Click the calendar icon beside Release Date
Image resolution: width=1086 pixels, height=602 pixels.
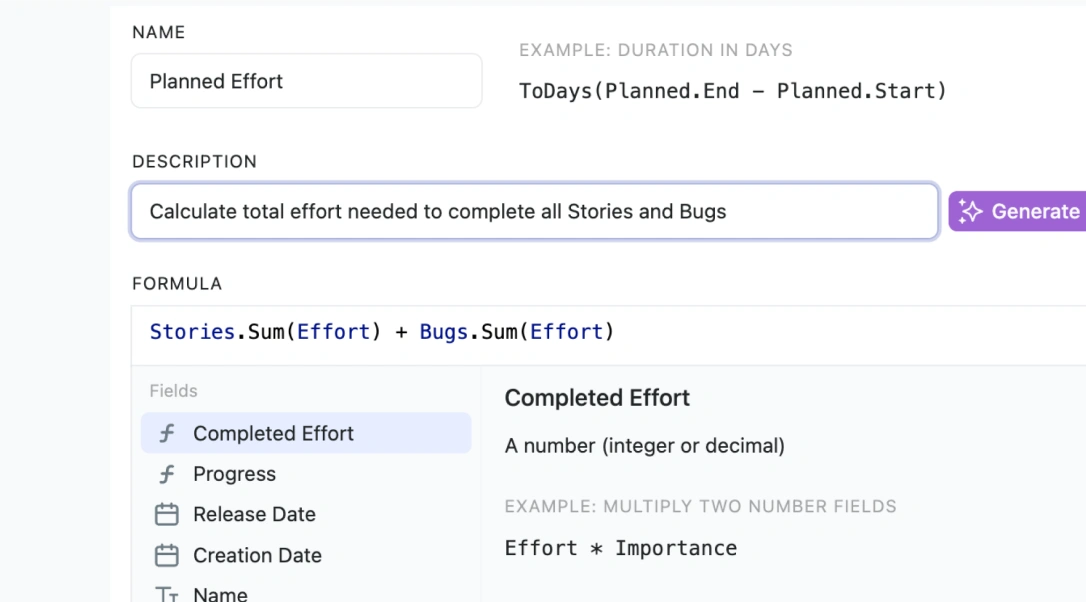click(167, 514)
